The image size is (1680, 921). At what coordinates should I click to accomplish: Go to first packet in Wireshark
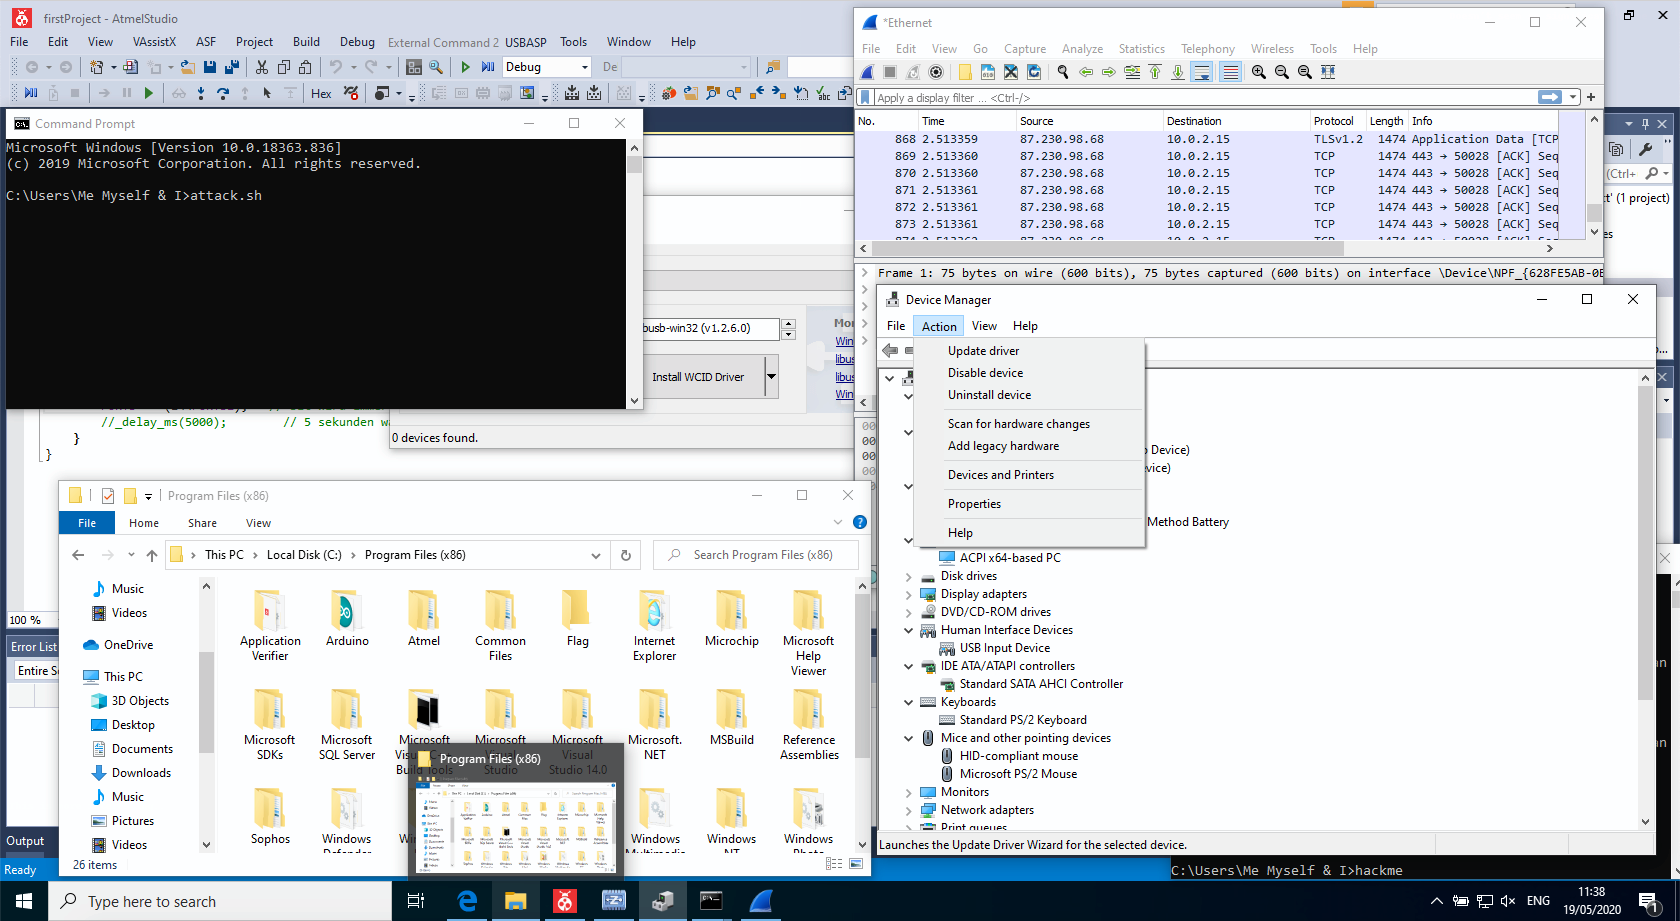point(1155,72)
